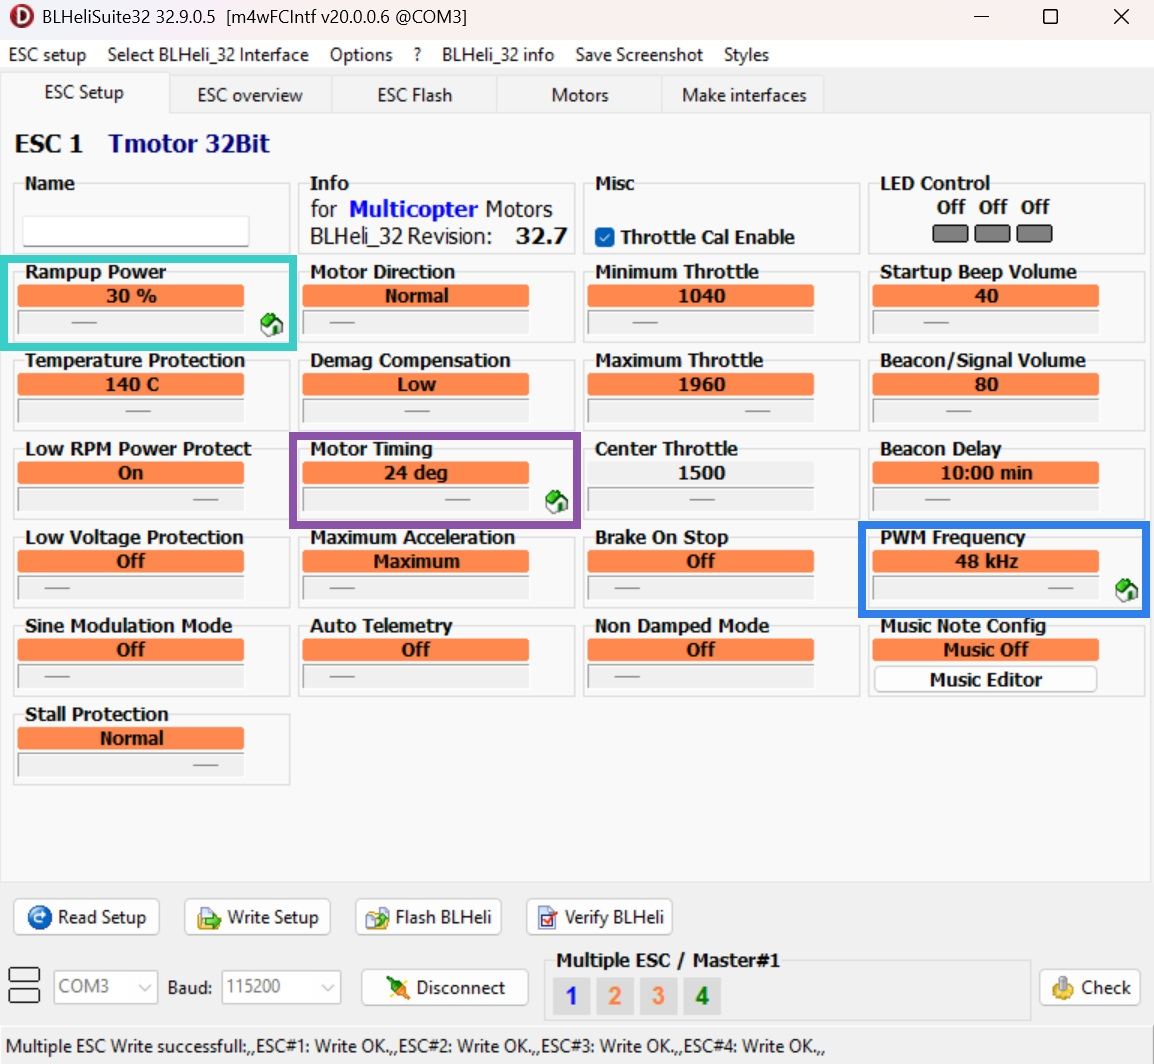Toggle ESC number 4 selector
This screenshot has width=1154, height=1064.
point(702,995)
